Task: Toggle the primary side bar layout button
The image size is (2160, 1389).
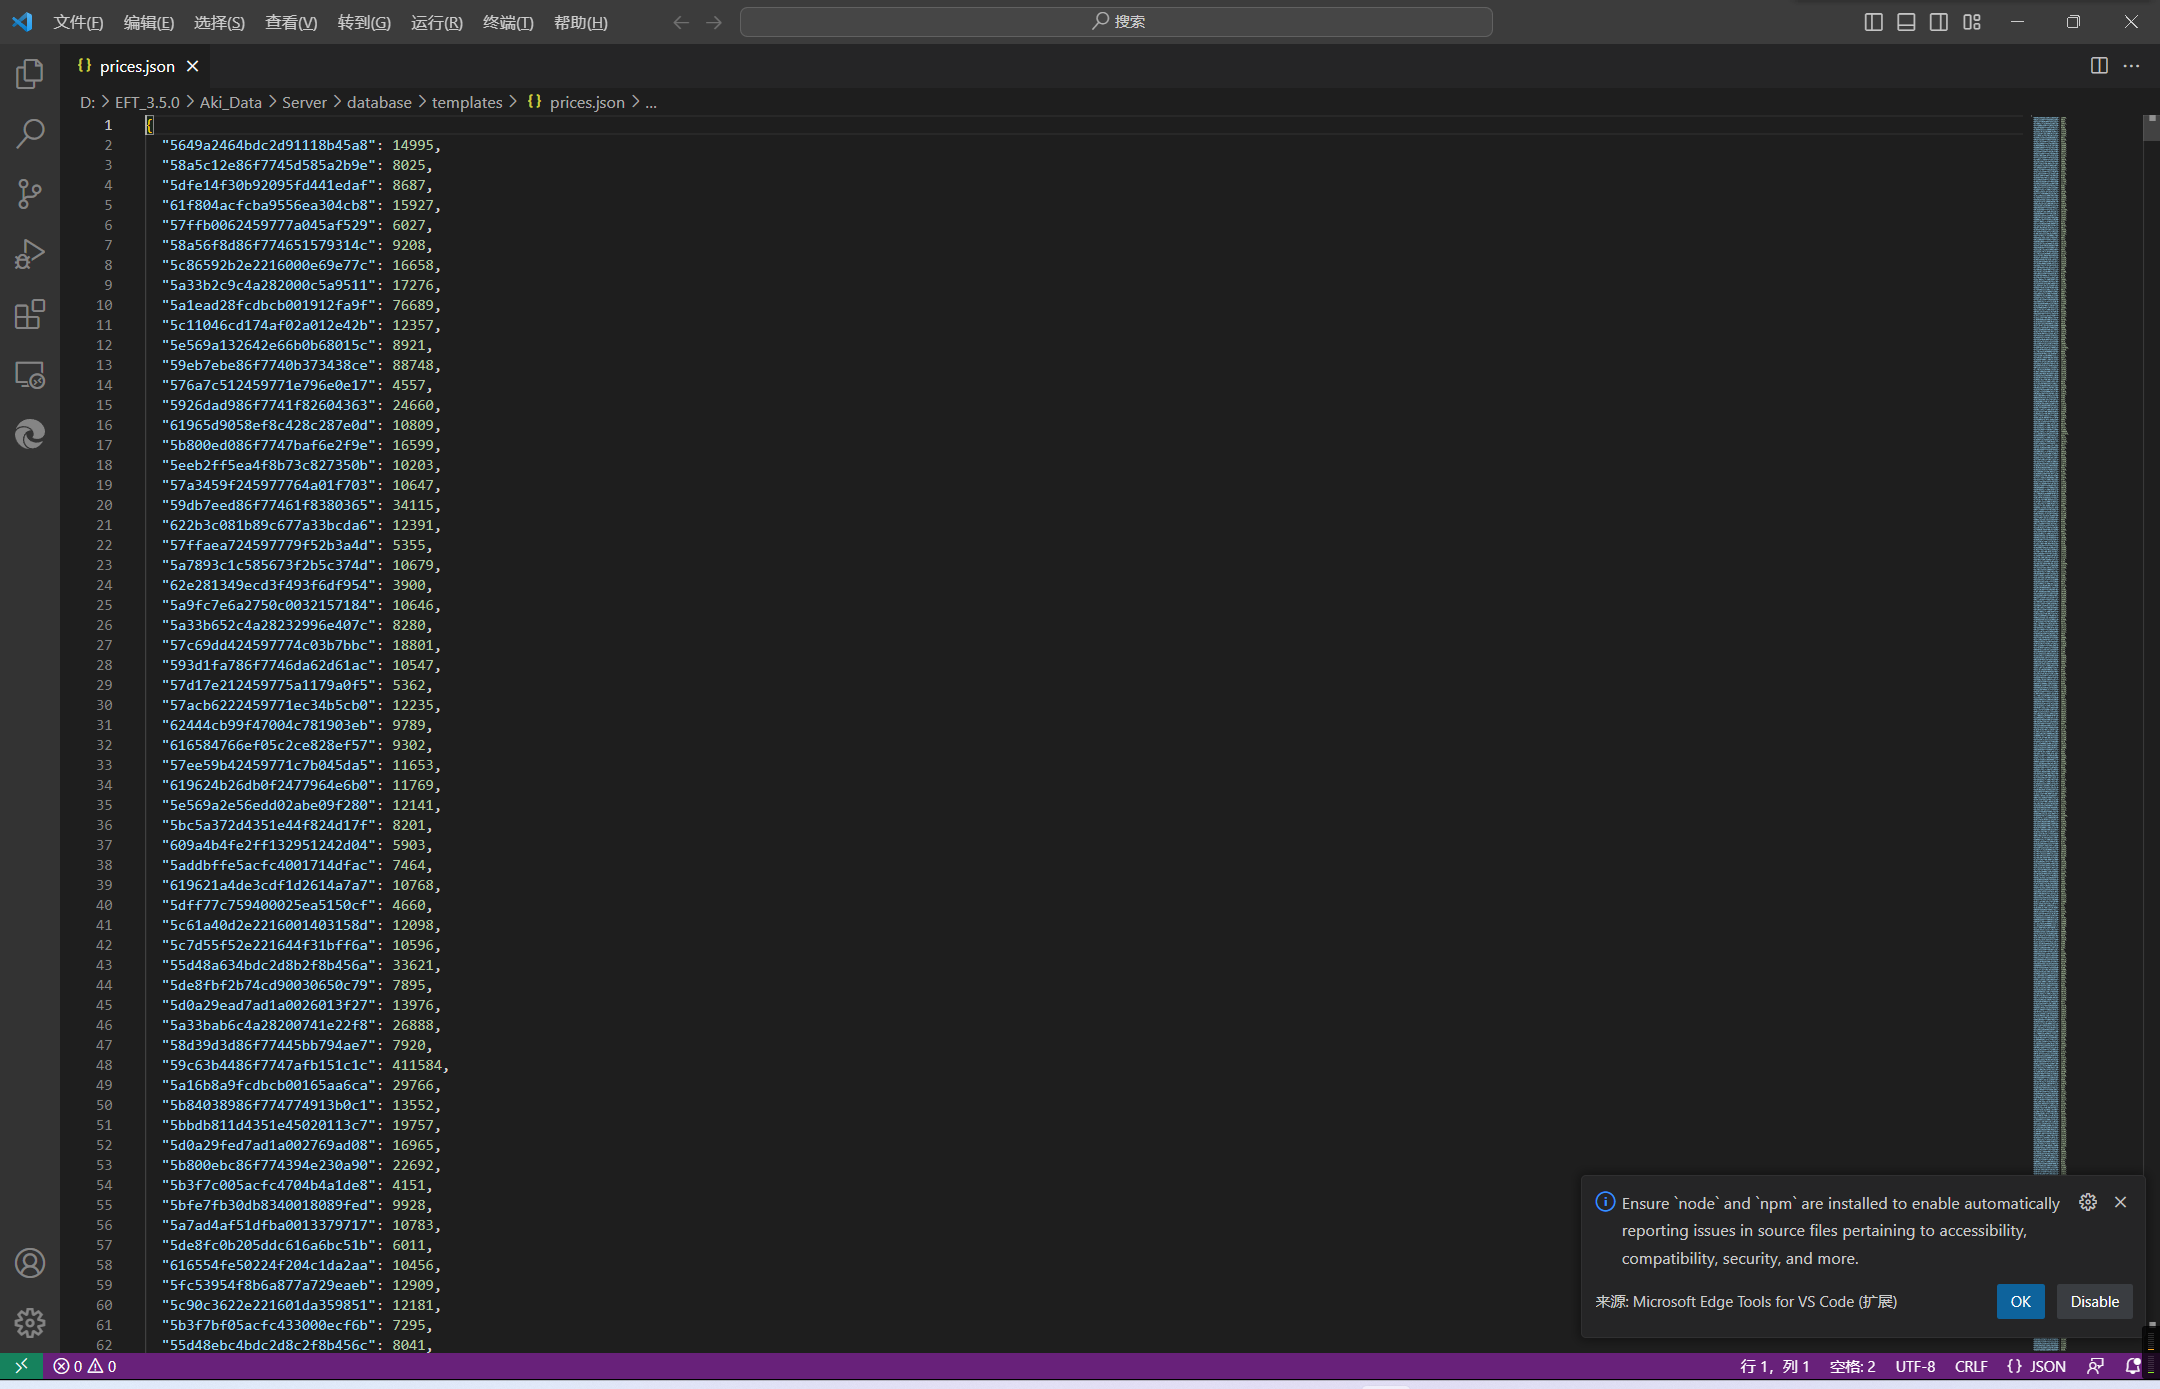Action: tap(1874, 22)
